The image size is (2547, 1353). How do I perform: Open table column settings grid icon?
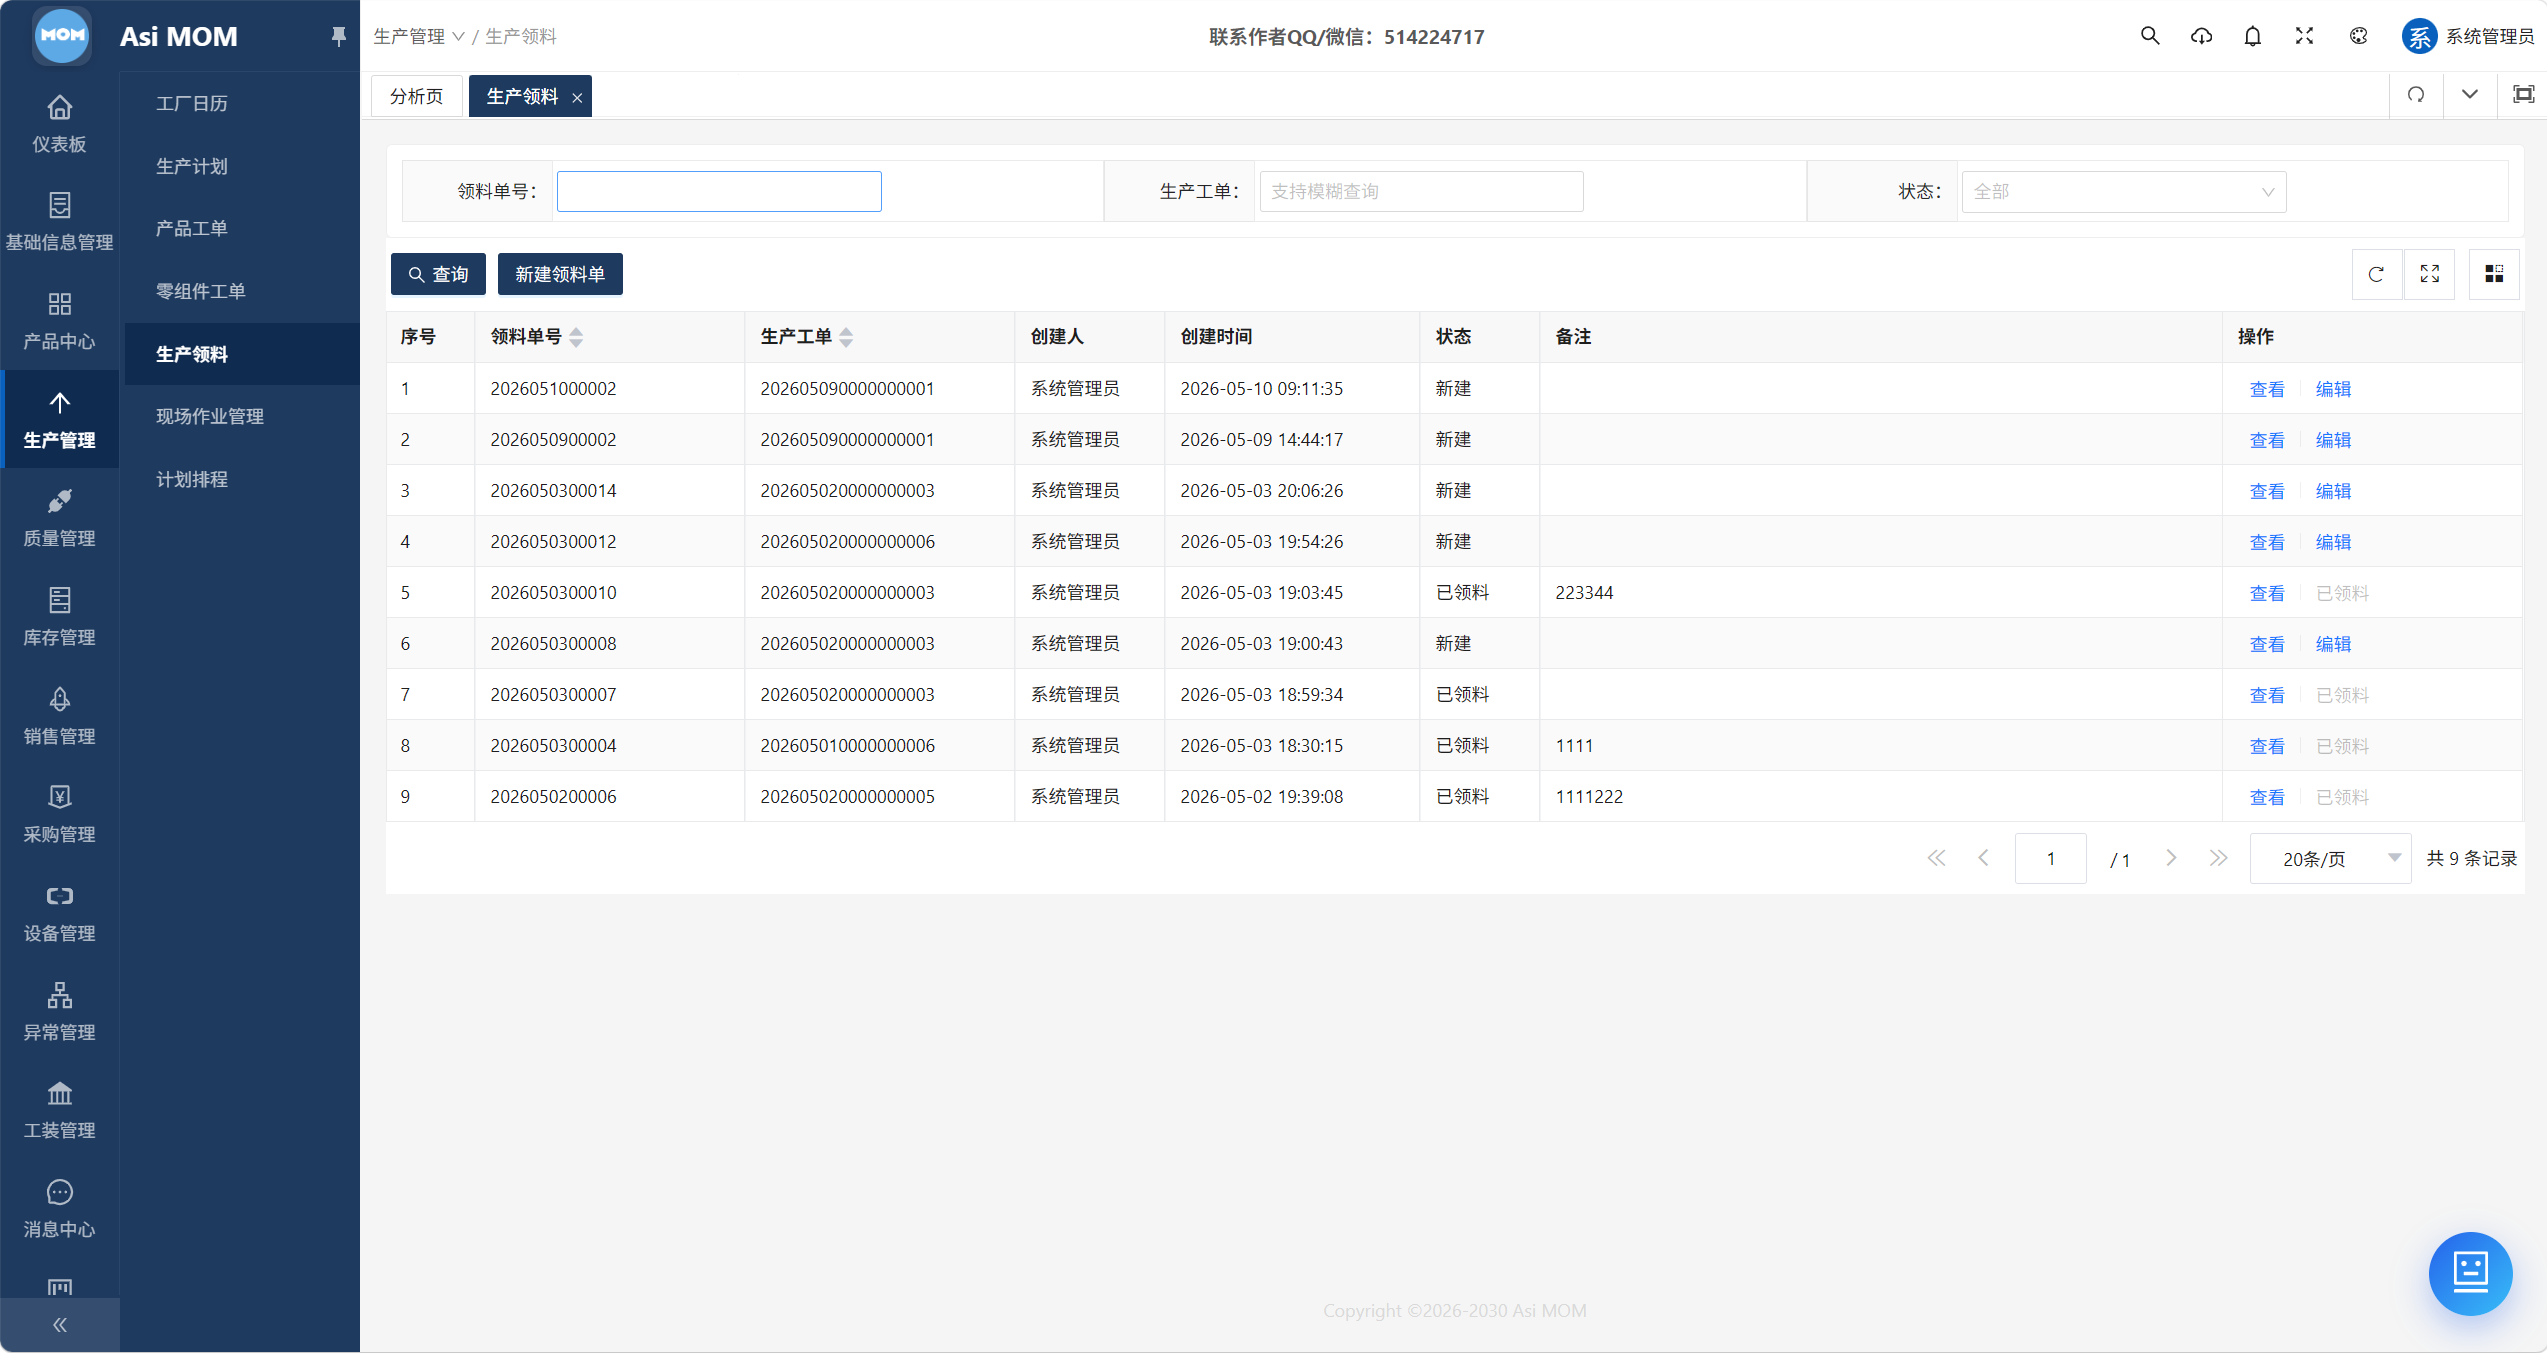click(2494, 274)
